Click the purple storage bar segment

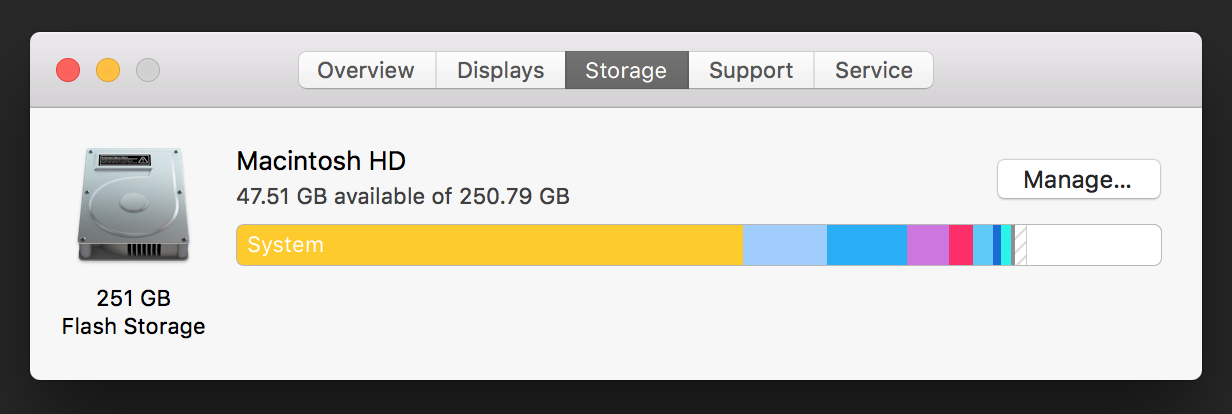[928, 245]
